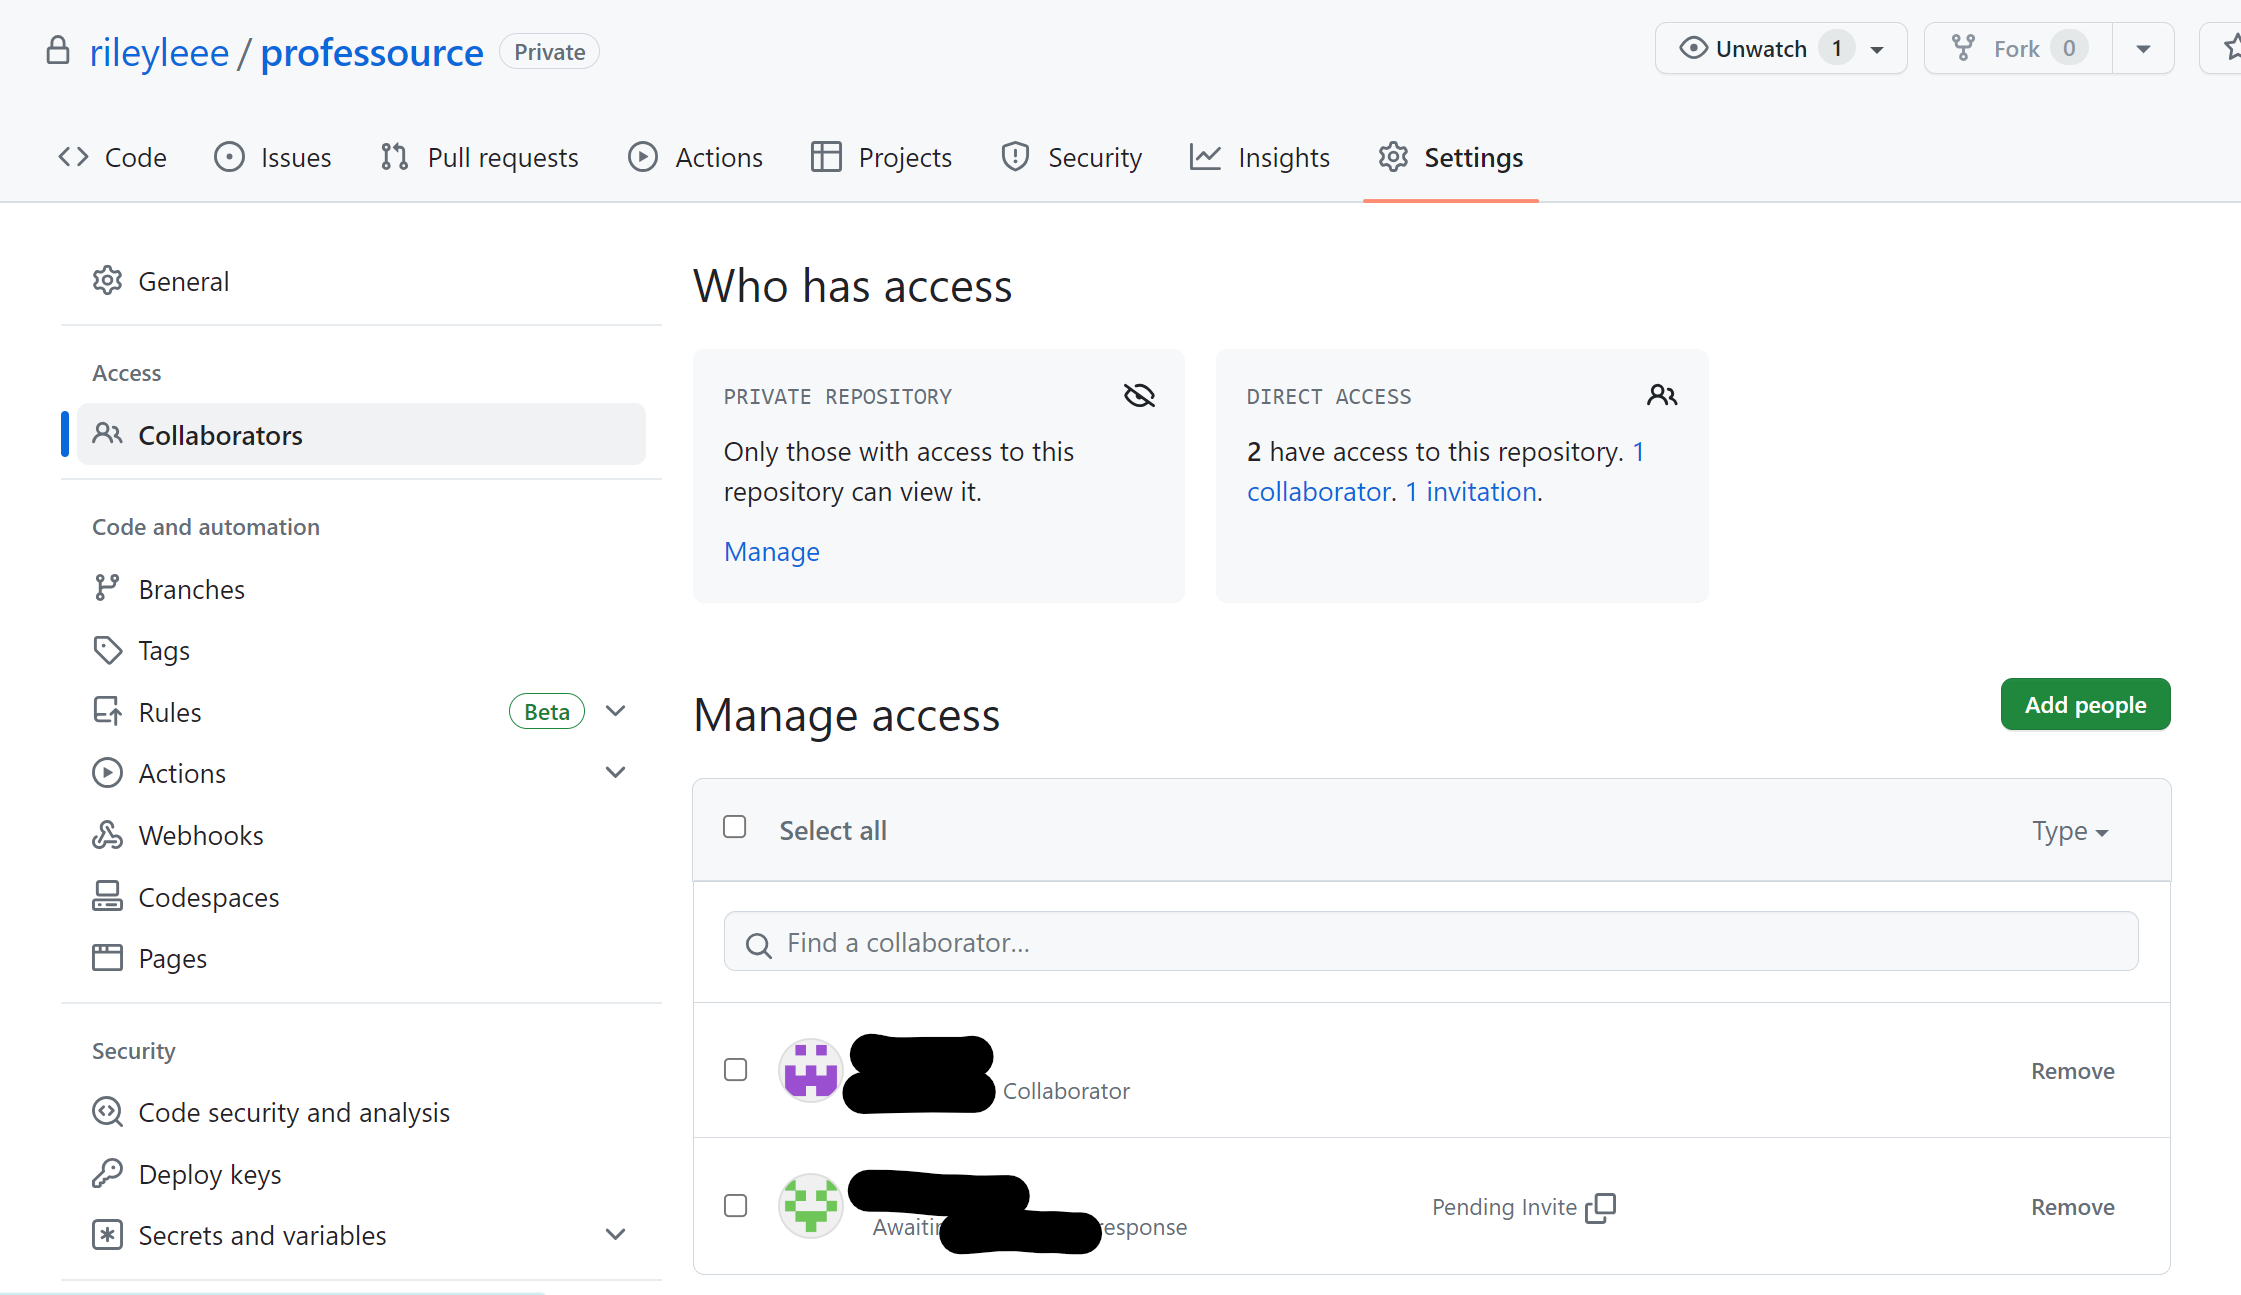Click the crossed-eye private repository icon
2241x1295 pixels.
[1139, 396]
